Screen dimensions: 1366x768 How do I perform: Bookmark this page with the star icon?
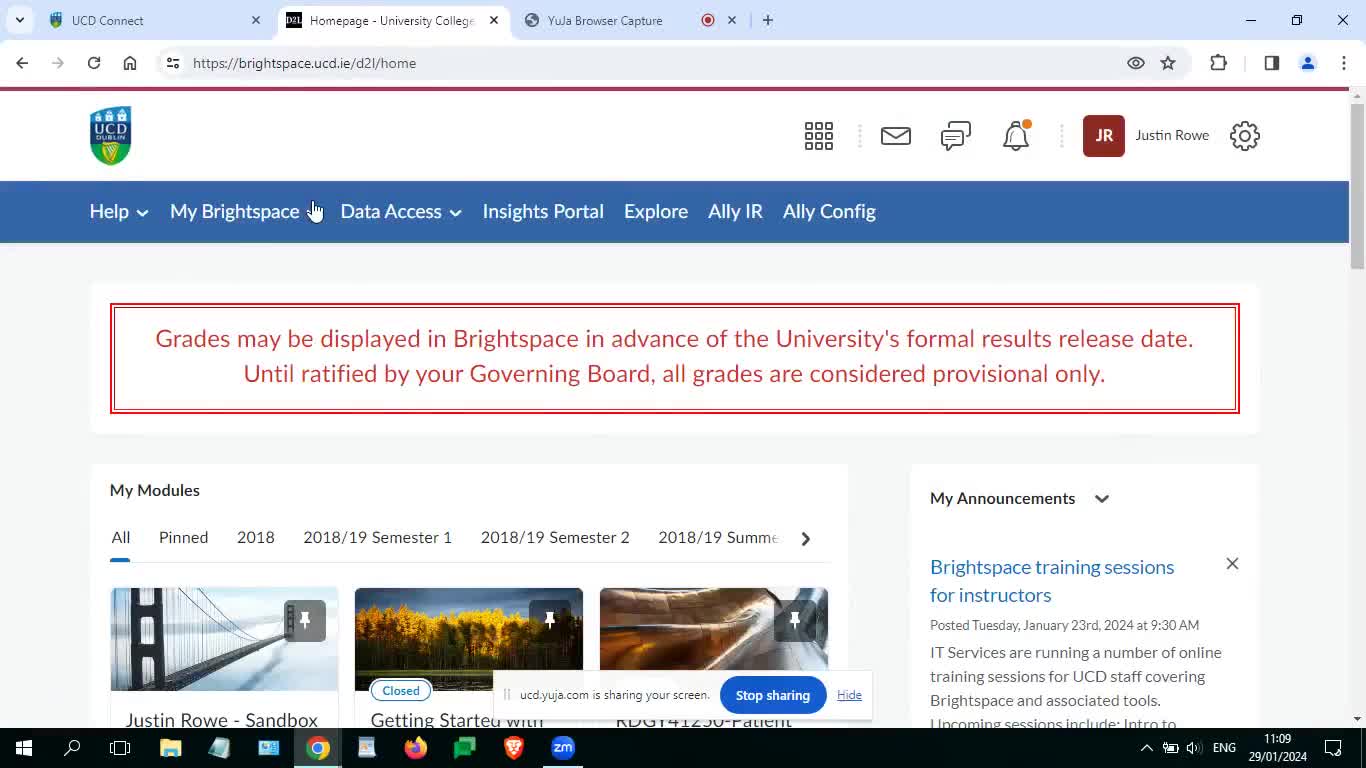coord(1167,63)
